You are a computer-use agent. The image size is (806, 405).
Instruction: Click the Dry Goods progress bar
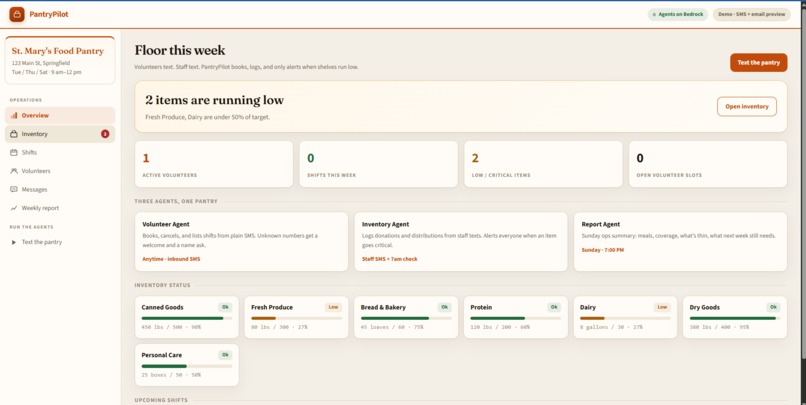coord(735,318)
